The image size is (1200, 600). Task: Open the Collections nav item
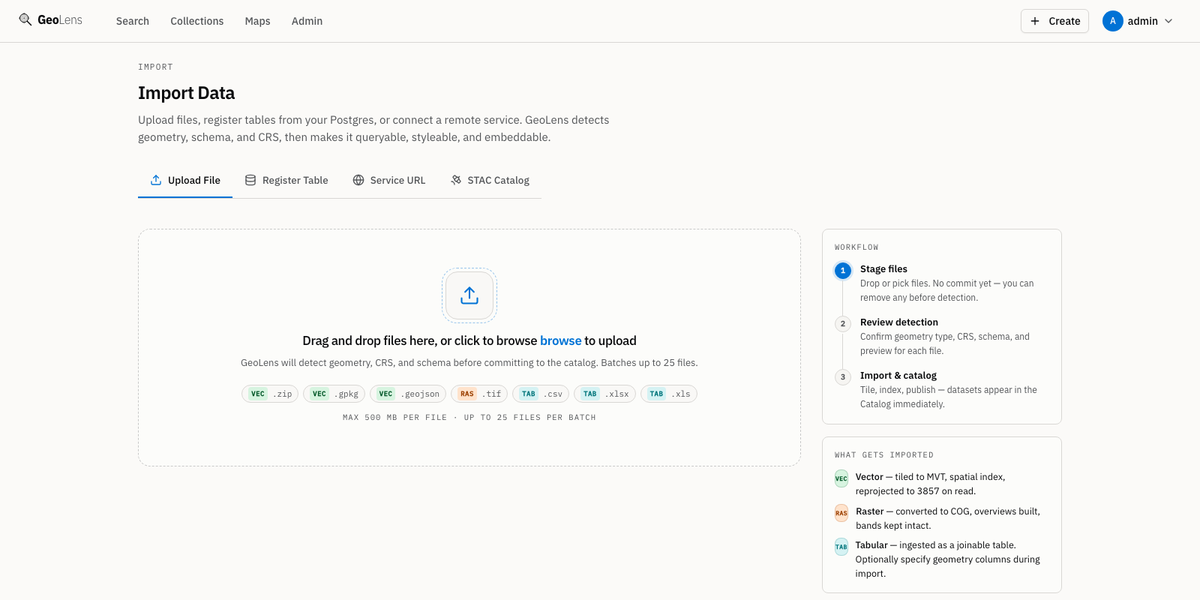[x=197, y=21]
